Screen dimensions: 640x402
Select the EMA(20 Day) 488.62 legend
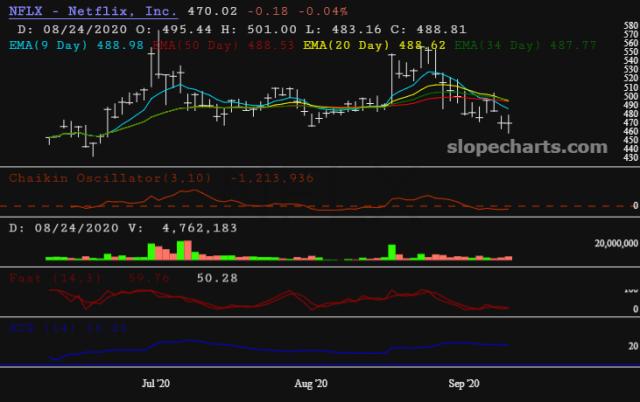coord(374,45)
